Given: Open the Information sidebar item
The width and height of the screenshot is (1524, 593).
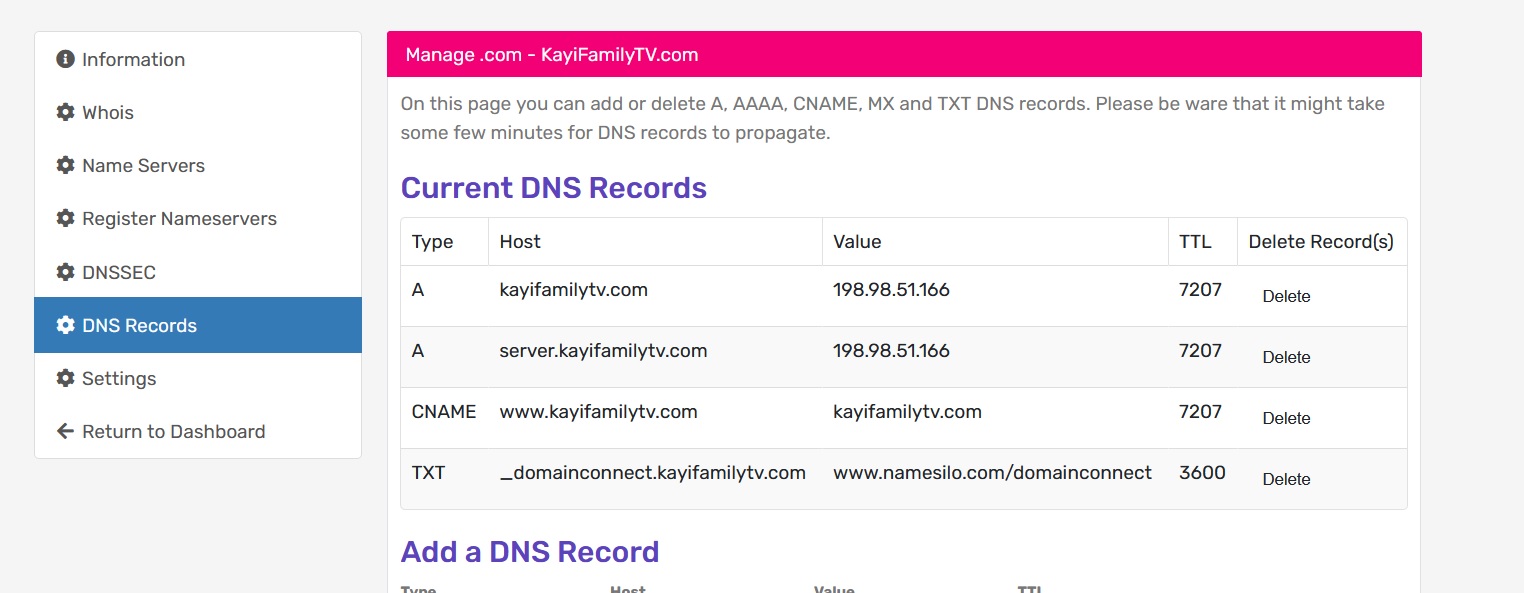Looking at the screenshot, I should (198, 59).
